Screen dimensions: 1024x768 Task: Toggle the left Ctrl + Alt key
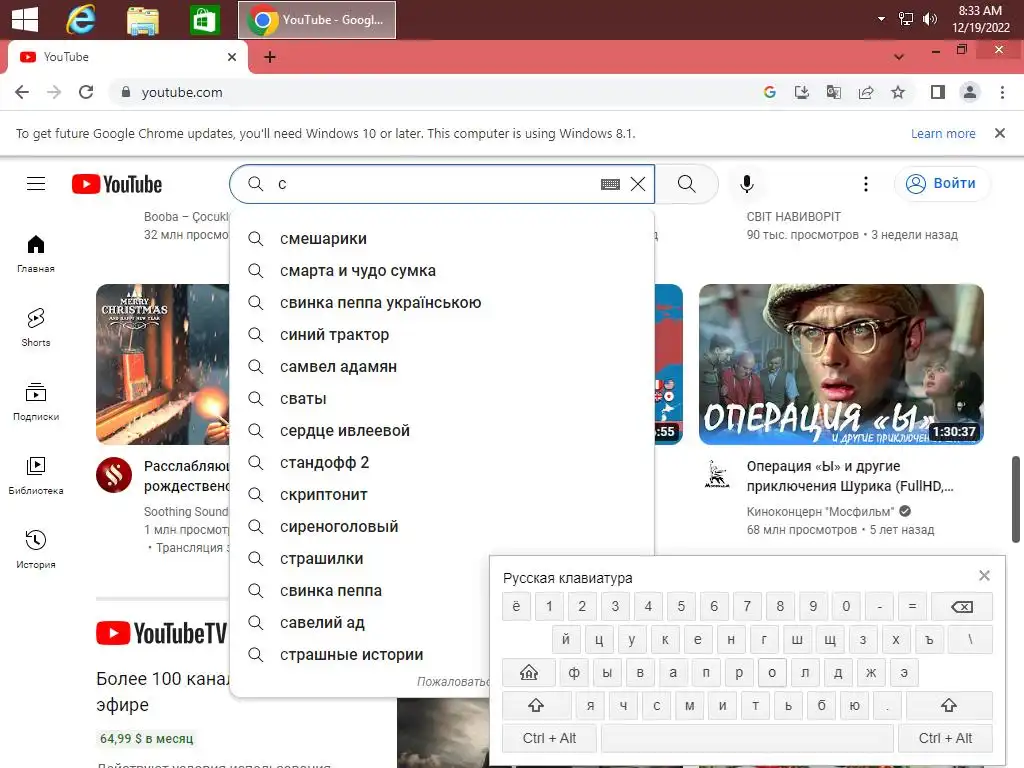tap(549, 739)
